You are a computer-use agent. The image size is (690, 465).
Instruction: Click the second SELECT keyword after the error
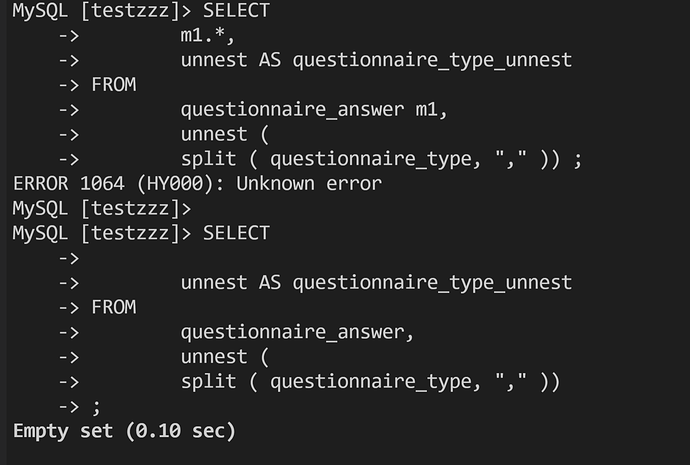click(x=236, y=233)
